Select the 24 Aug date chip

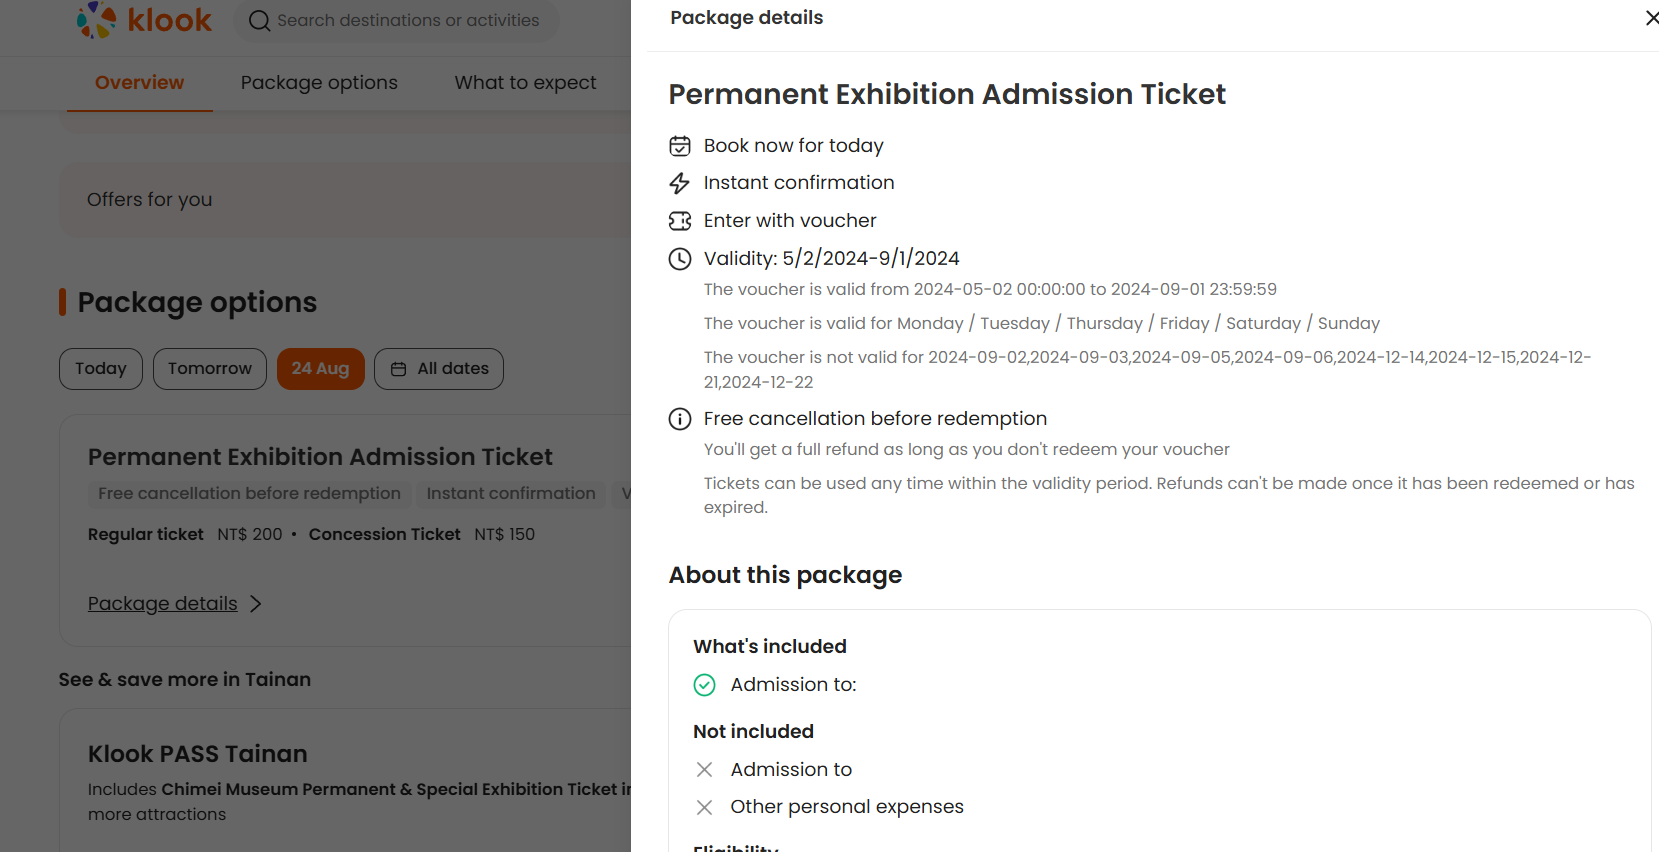[x=320, y=369]
